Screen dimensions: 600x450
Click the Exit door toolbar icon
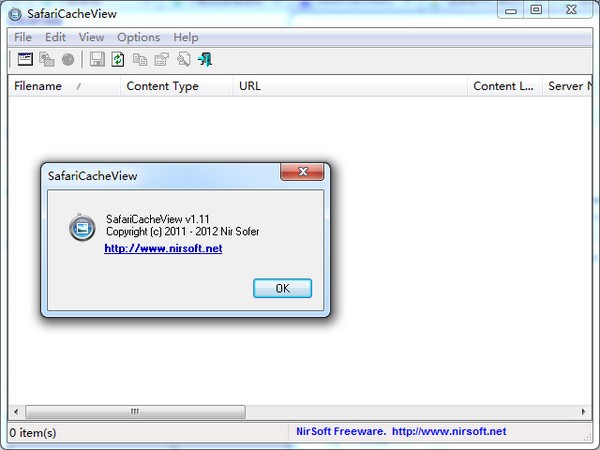point(205,59)
